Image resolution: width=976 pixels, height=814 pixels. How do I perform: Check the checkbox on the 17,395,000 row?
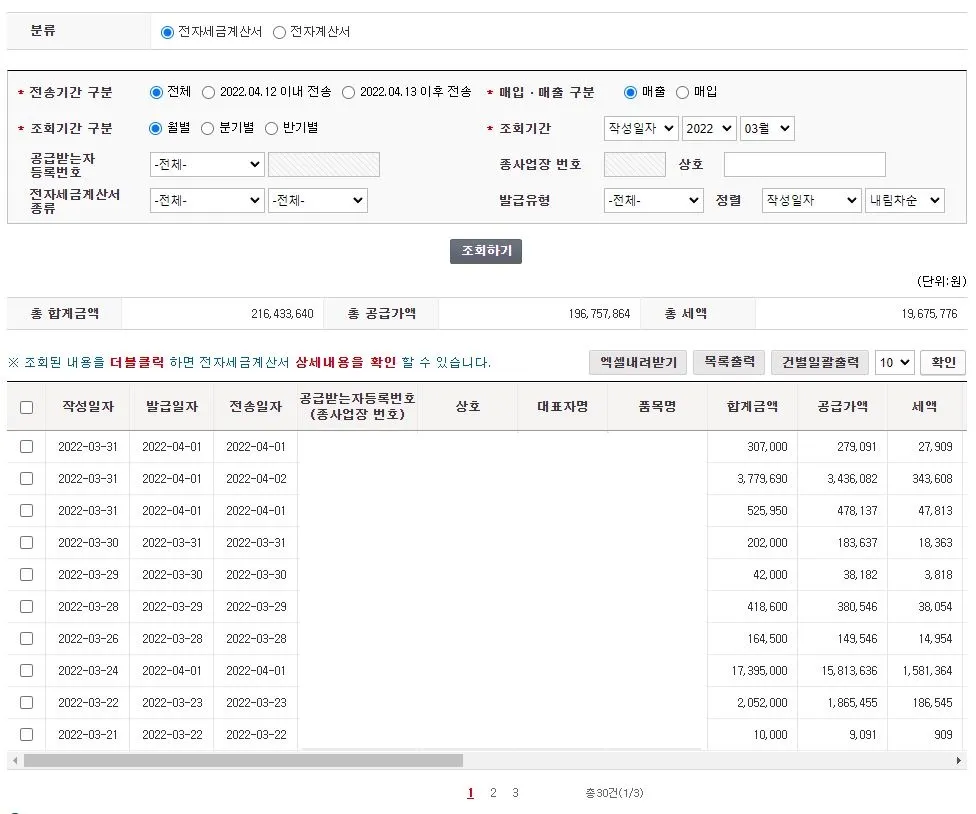tap(26, 671)
